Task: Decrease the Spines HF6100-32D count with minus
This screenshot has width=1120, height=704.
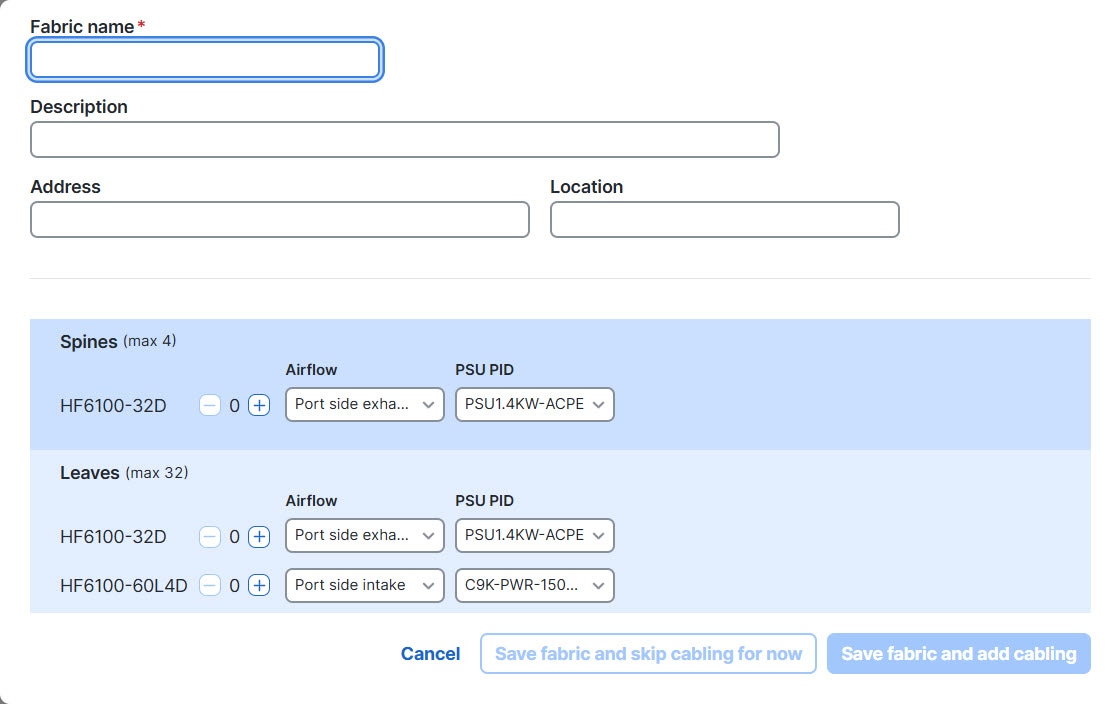Action: (209, 406)
